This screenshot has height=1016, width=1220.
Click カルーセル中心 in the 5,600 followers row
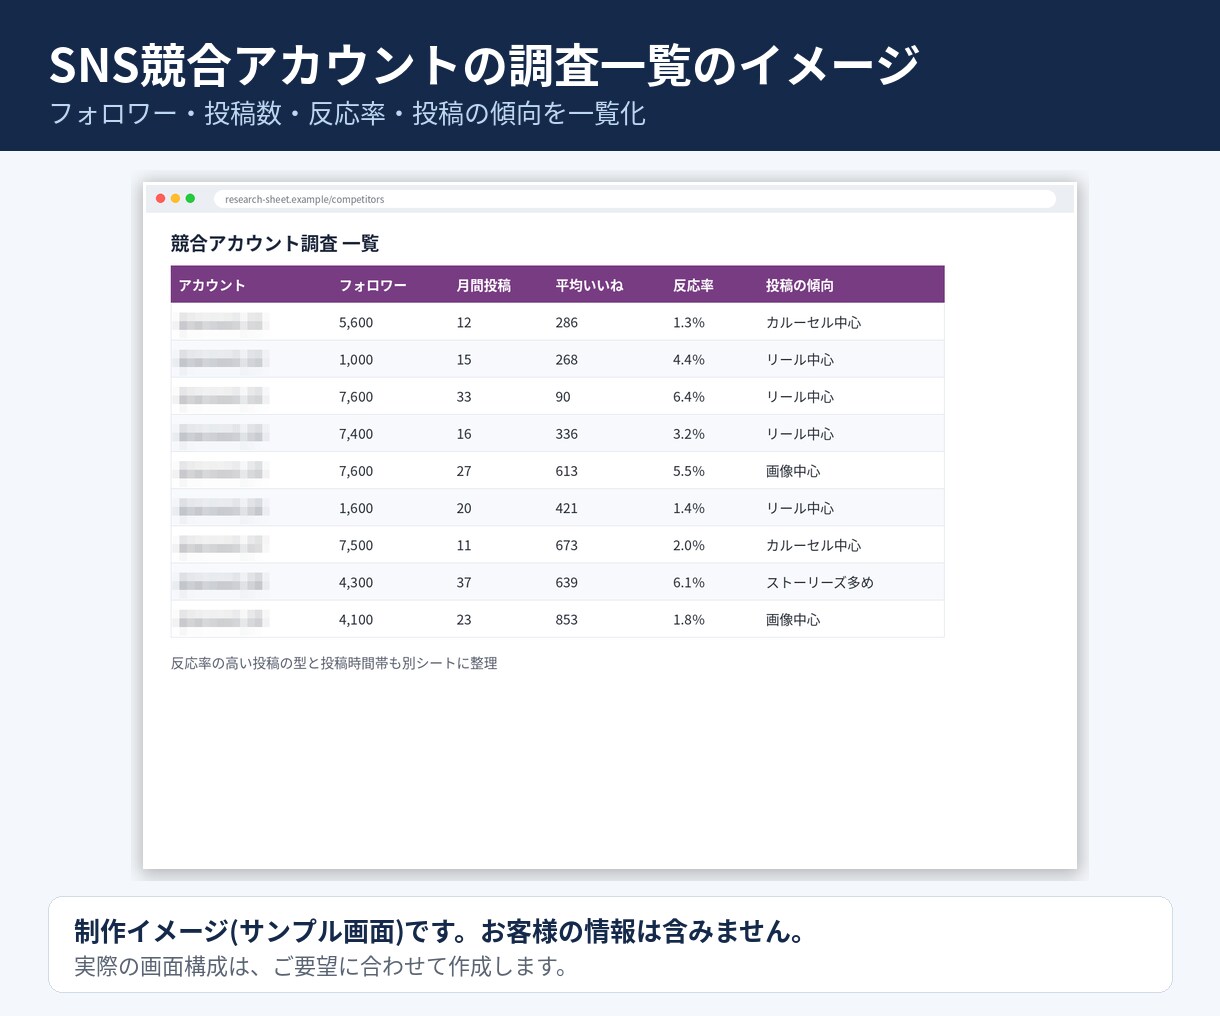click(x=813, y=323)
